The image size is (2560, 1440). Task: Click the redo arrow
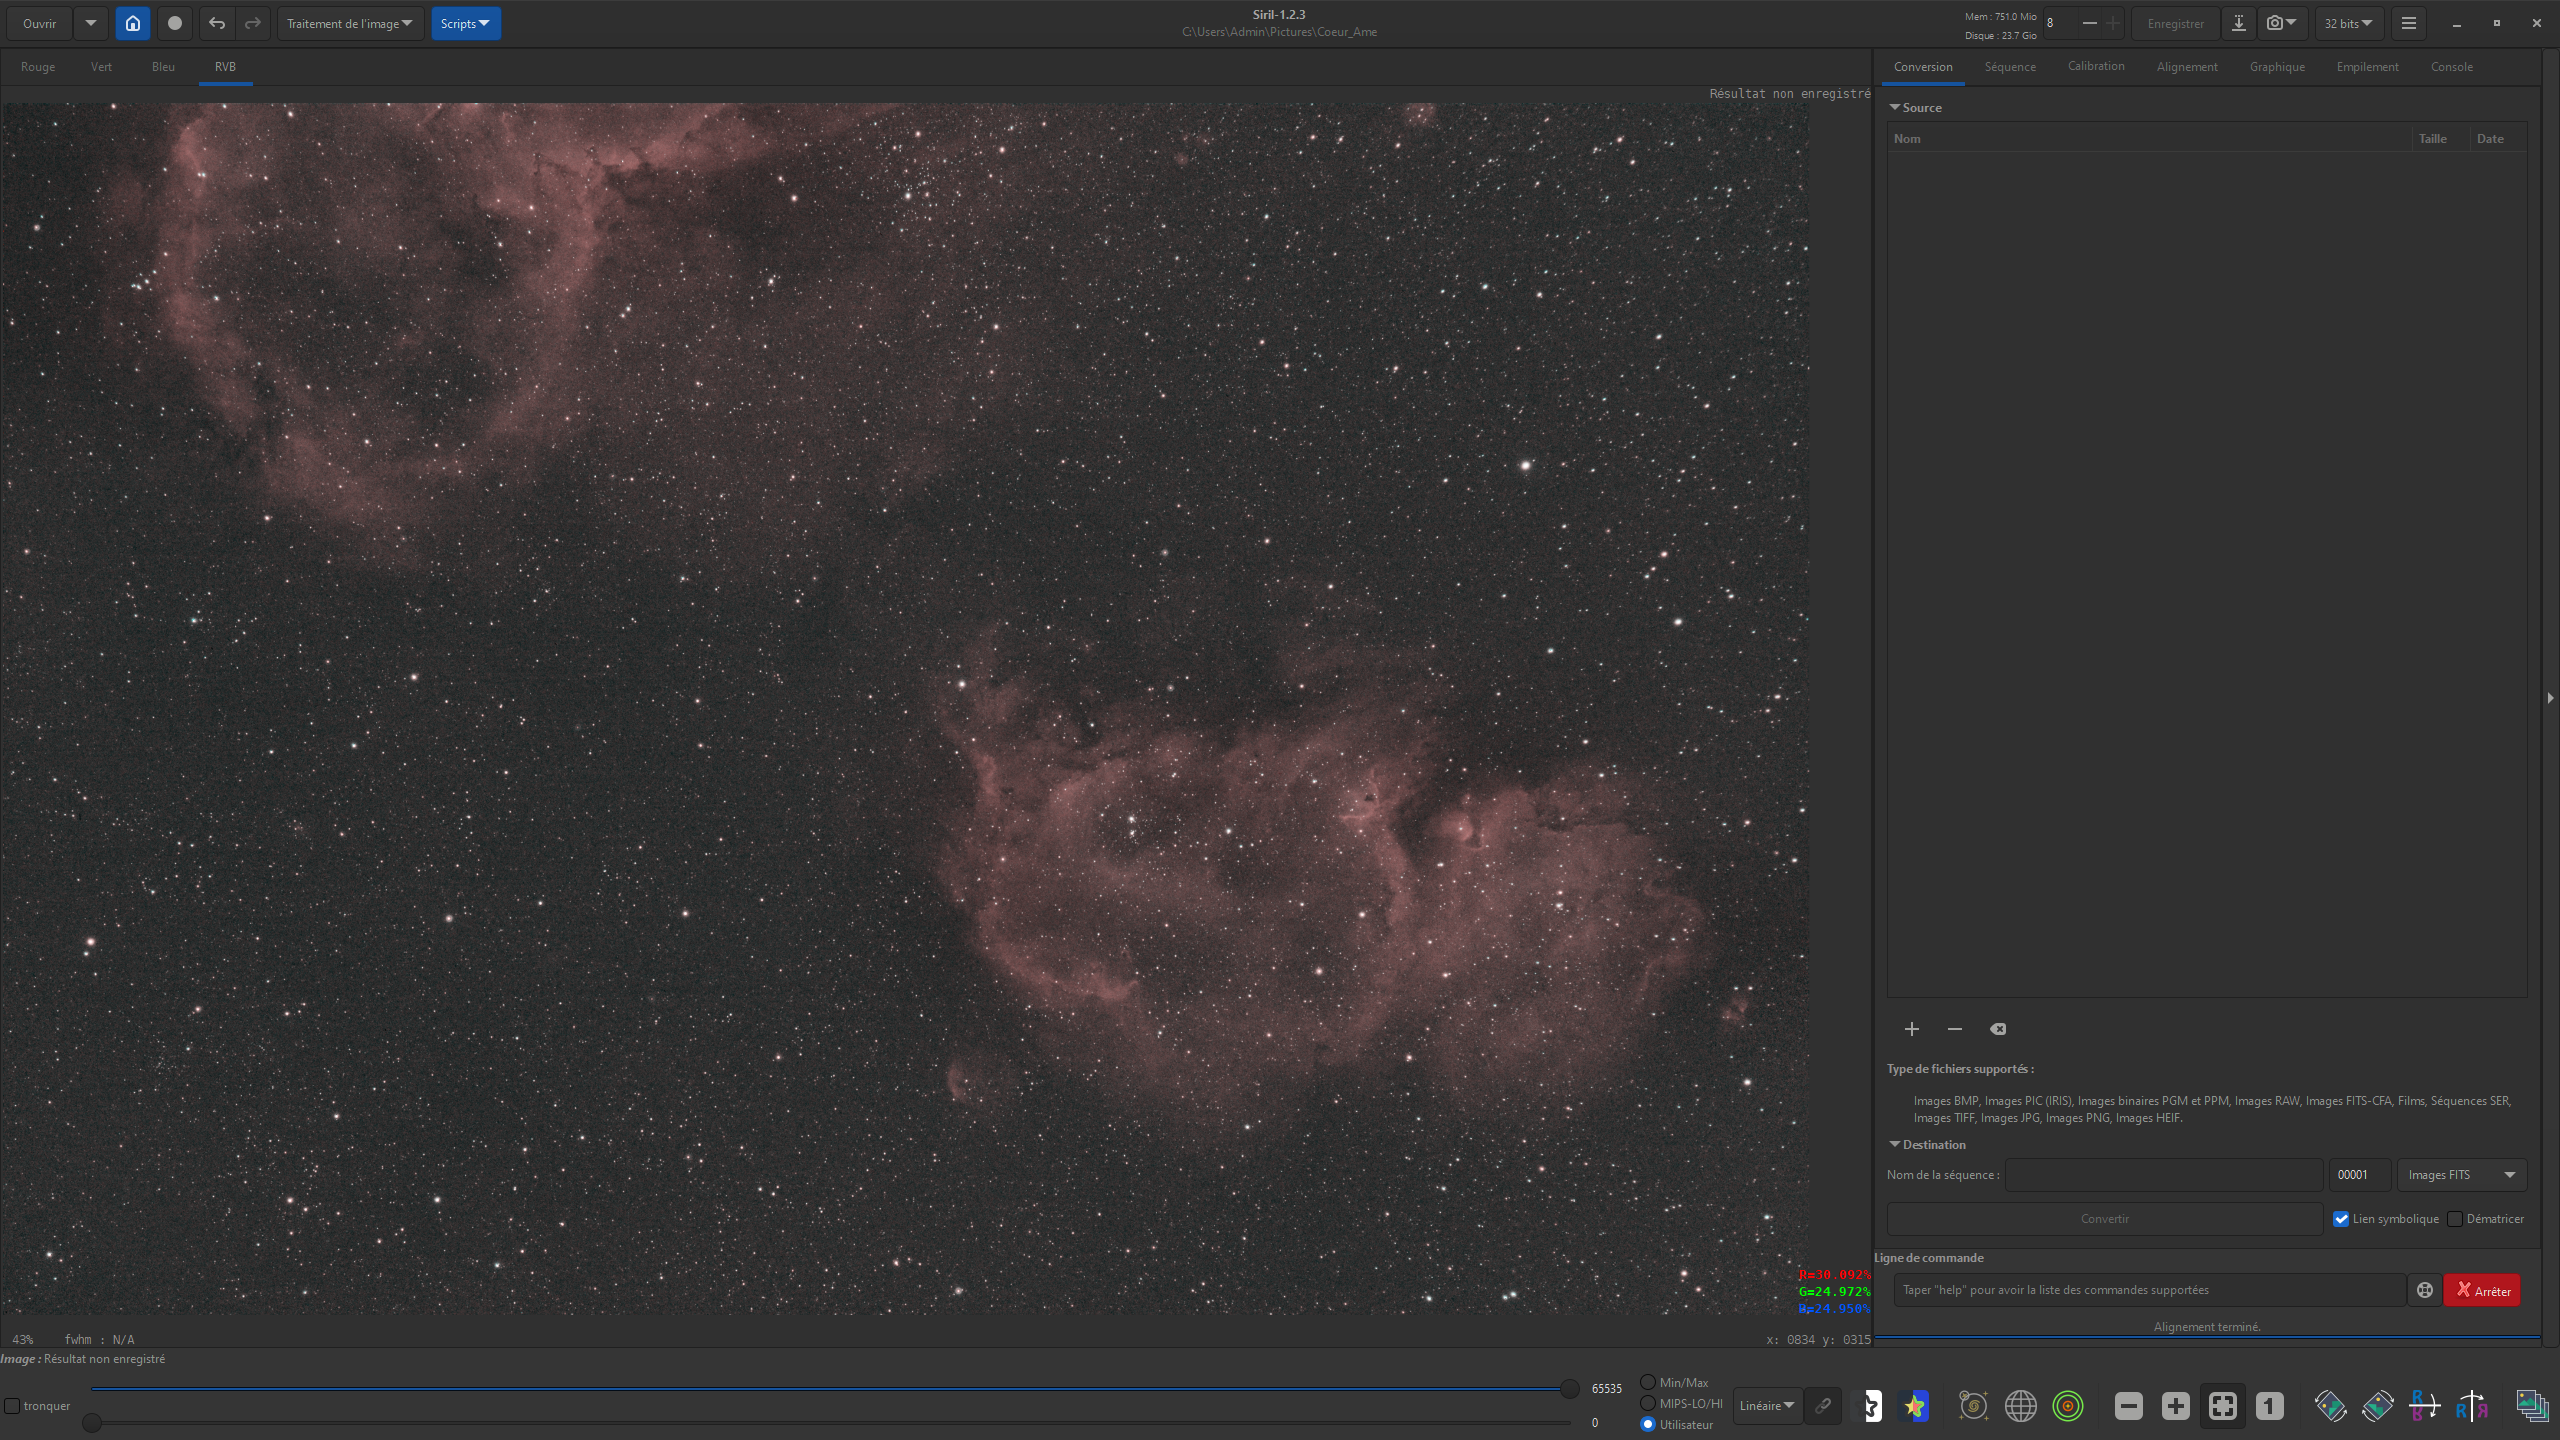tap(253, 24)
